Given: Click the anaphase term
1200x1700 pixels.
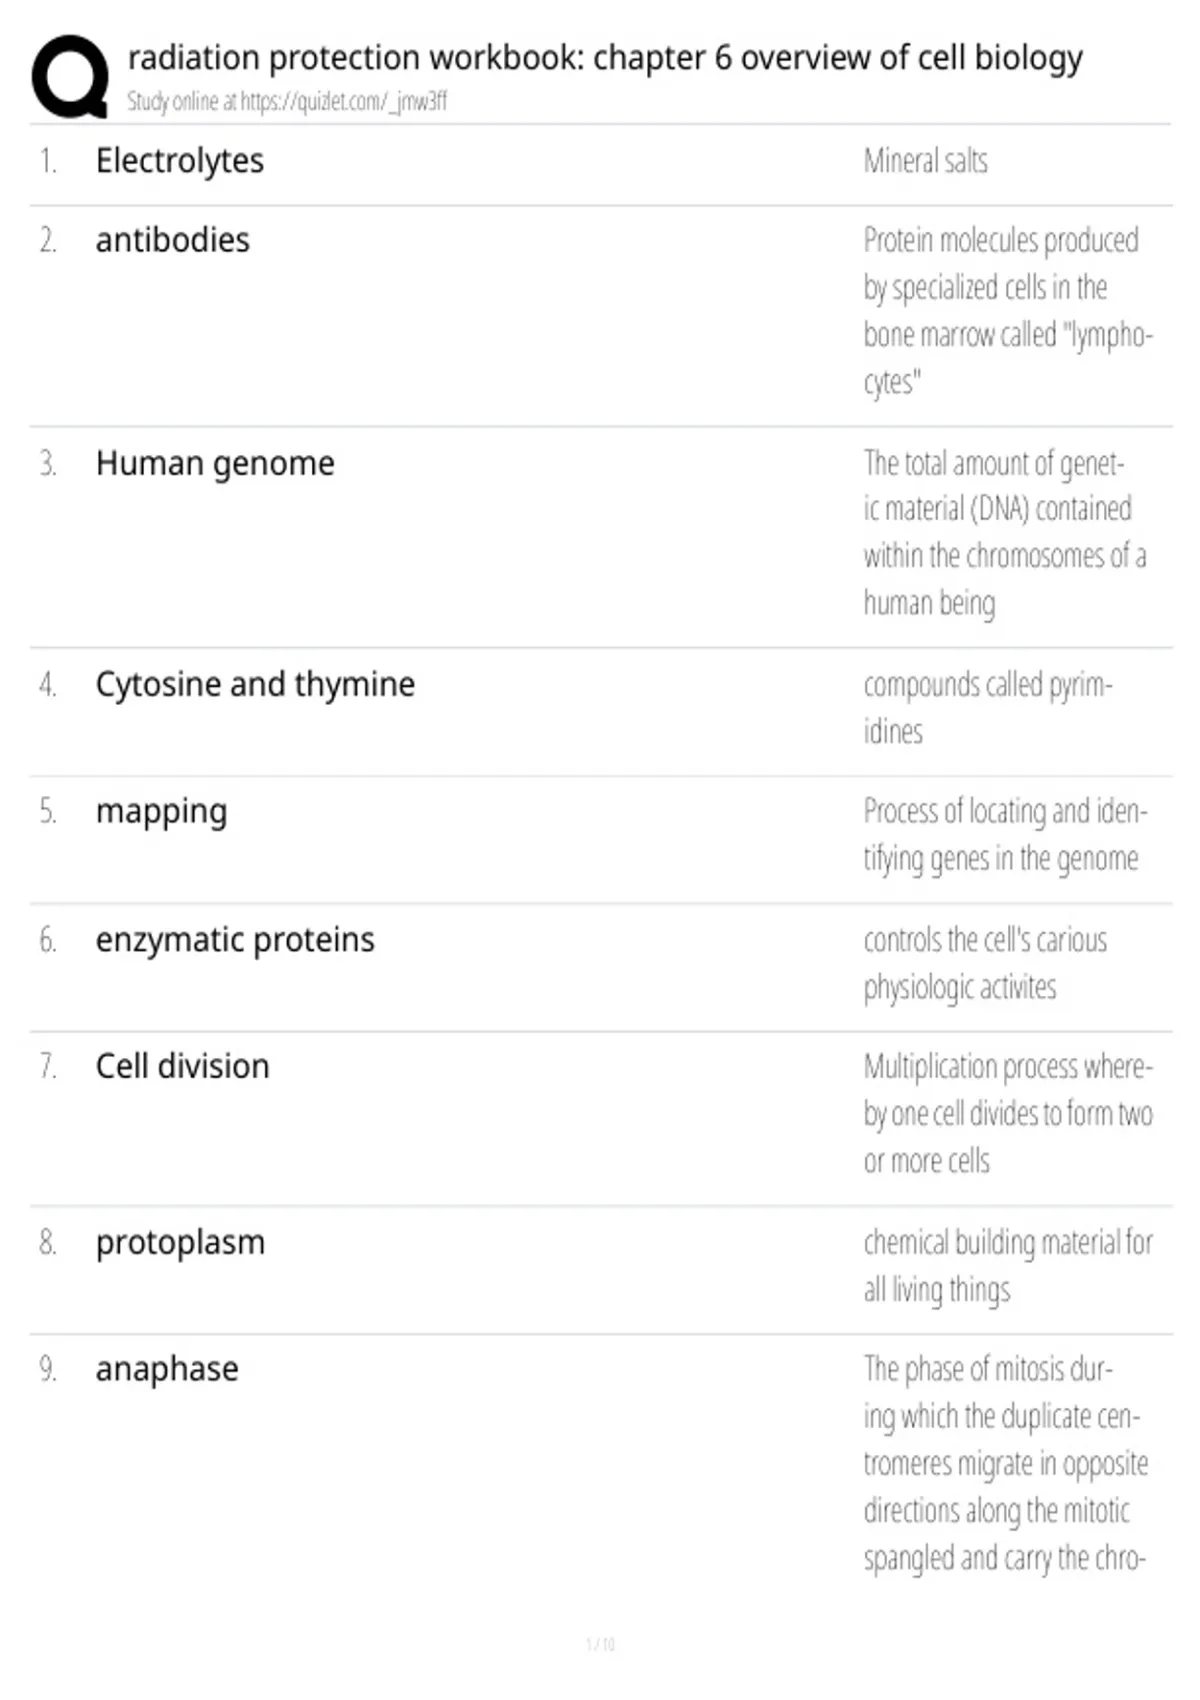Looking at the screenshot, I should pos(167,1369).
